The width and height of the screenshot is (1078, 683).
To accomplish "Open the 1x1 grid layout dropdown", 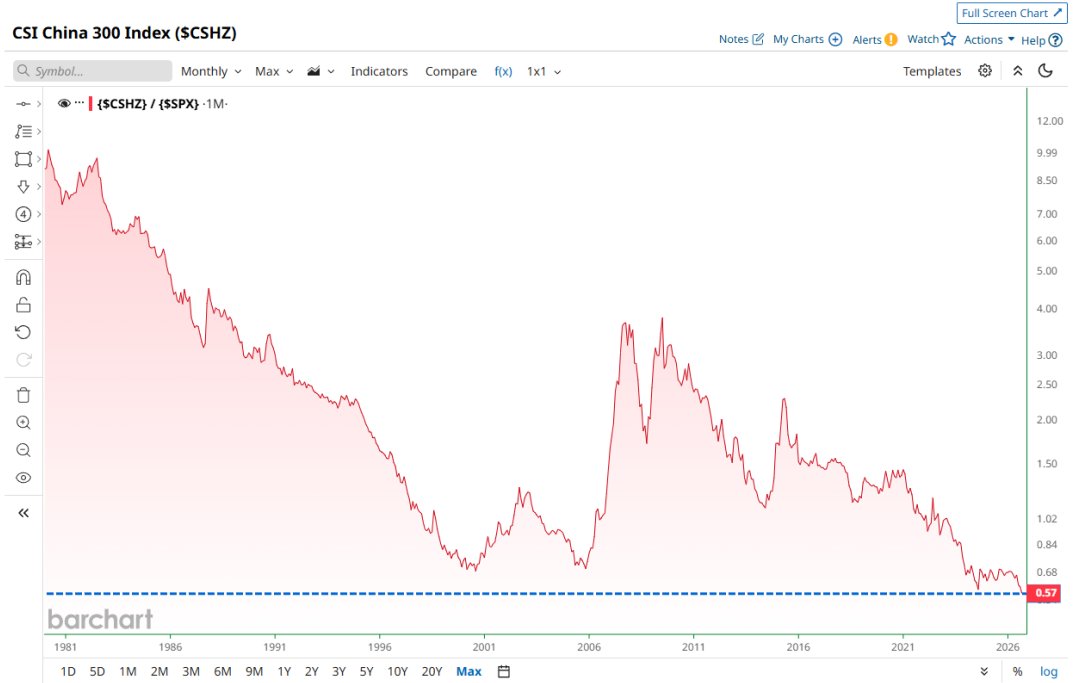I will 544,72.
